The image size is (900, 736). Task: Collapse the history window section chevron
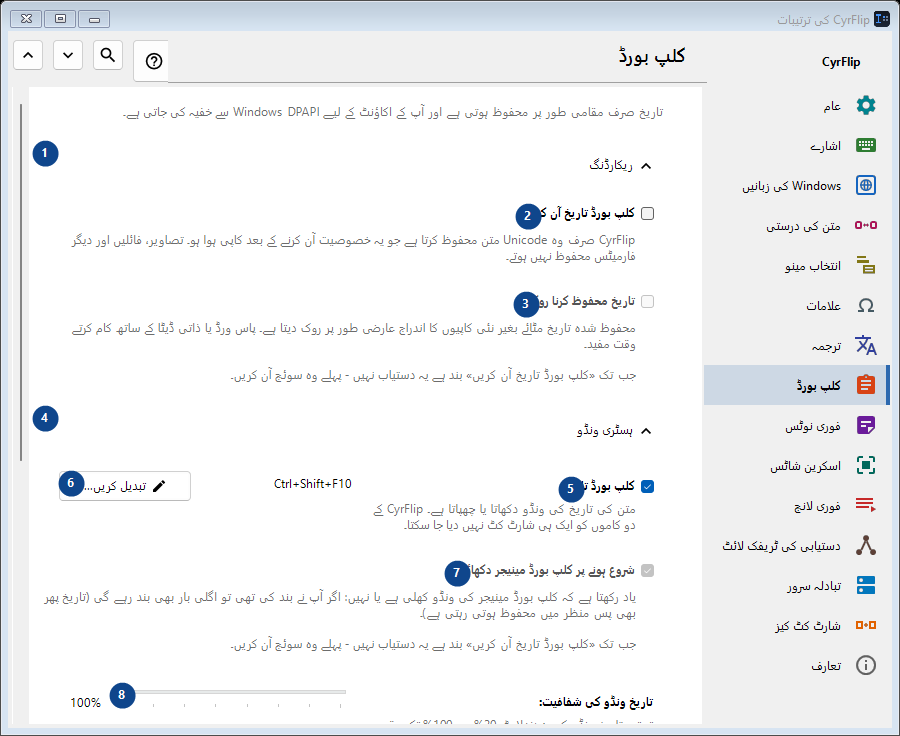coord(646,431)
